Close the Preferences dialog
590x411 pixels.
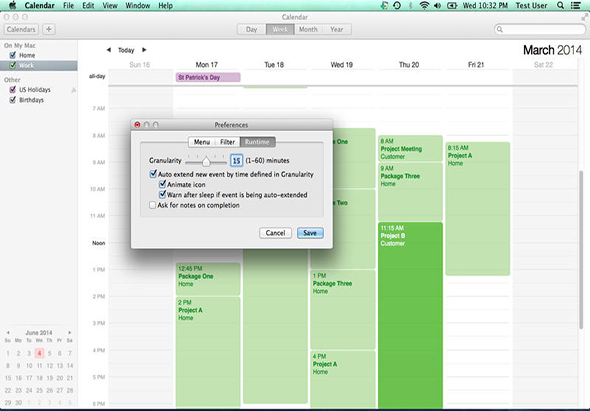pyautogui.click(x=137, y=125)
